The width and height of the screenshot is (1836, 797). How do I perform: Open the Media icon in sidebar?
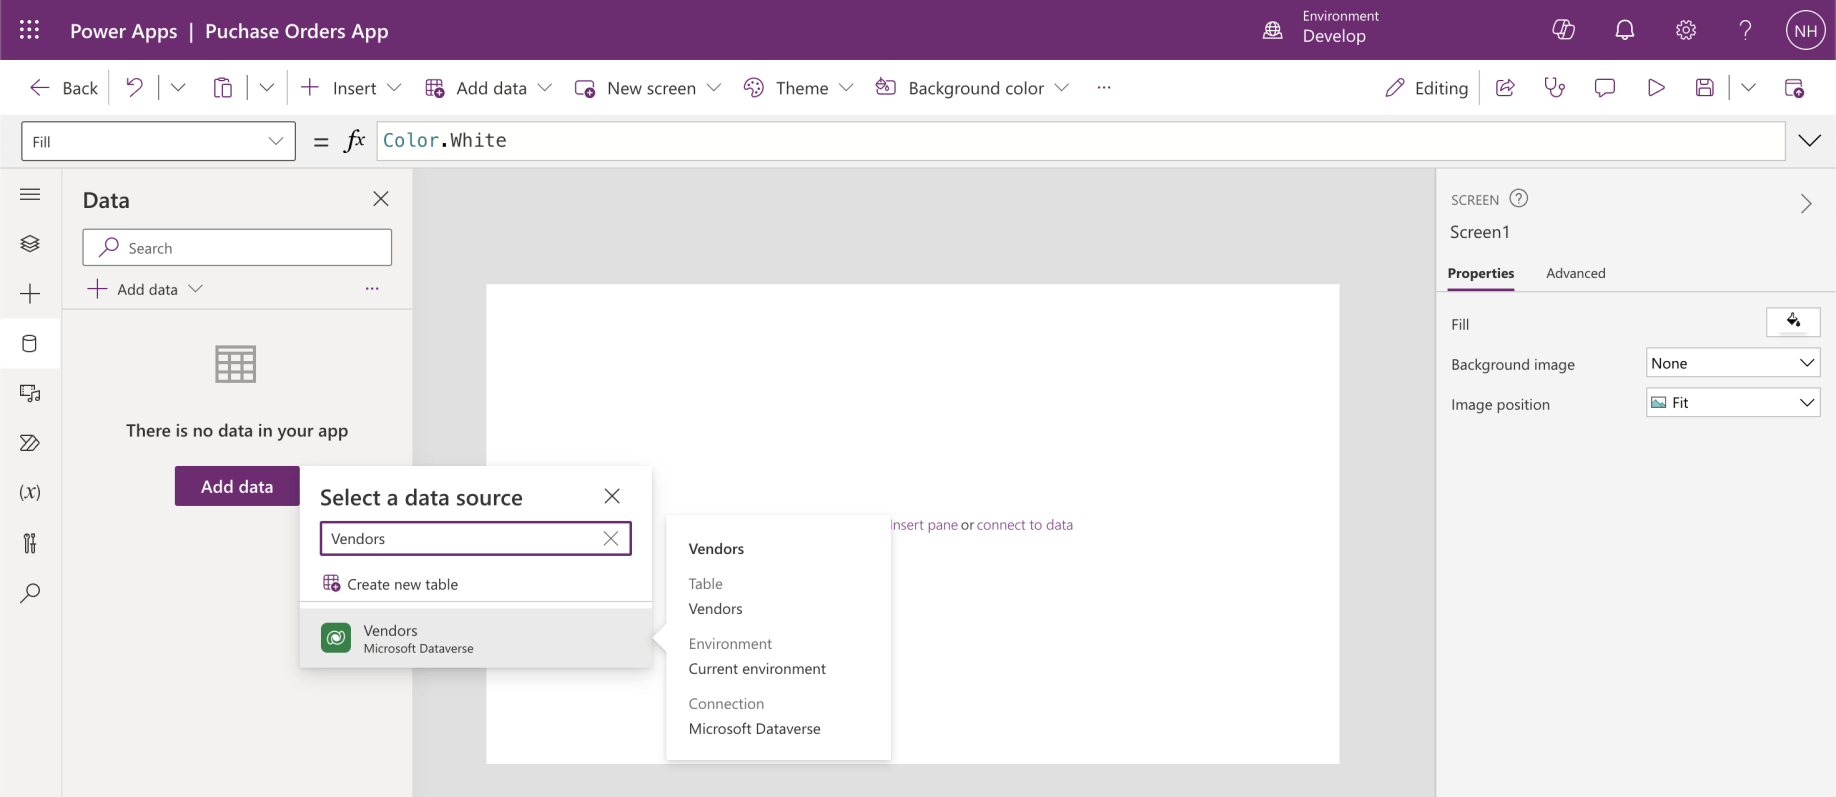[30, 393]
